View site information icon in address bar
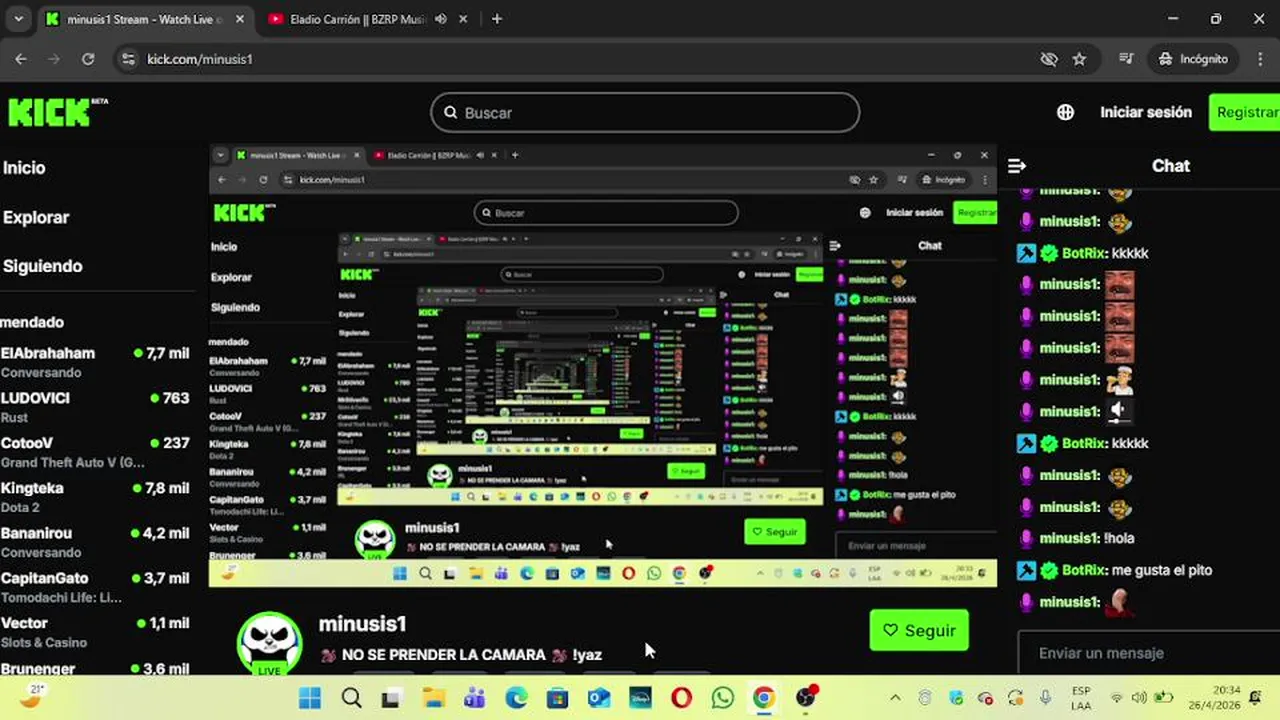1280x720 pixels. (x=127, y=59)
